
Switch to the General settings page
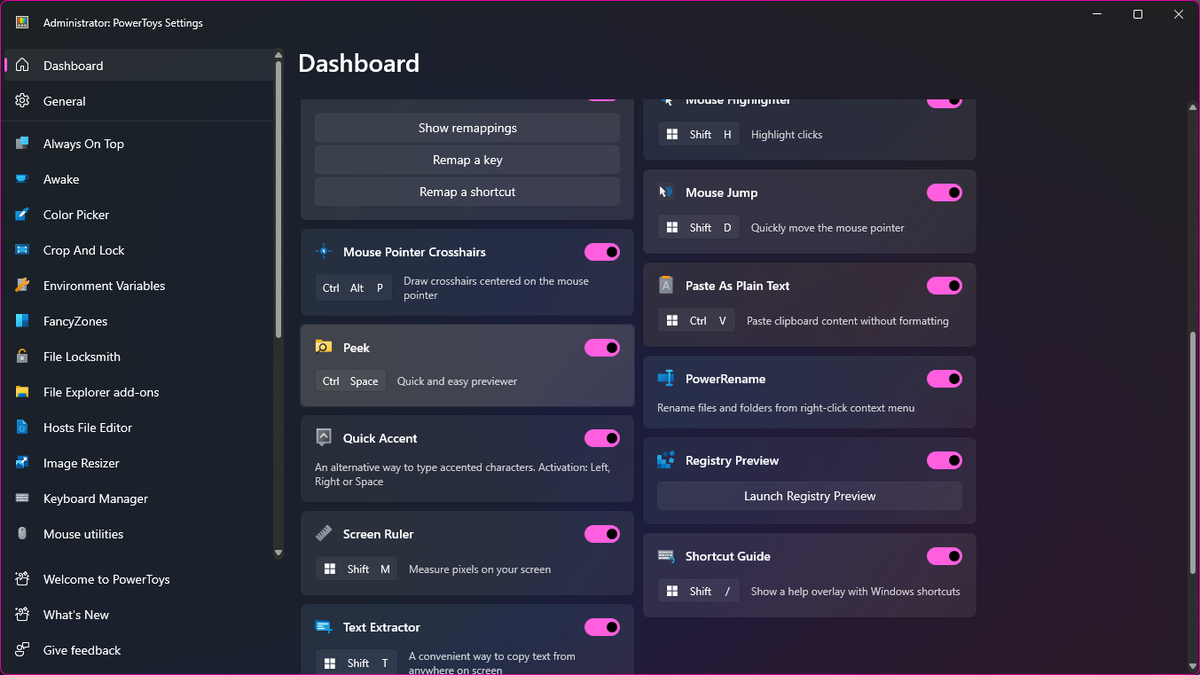tap(62, 101)
